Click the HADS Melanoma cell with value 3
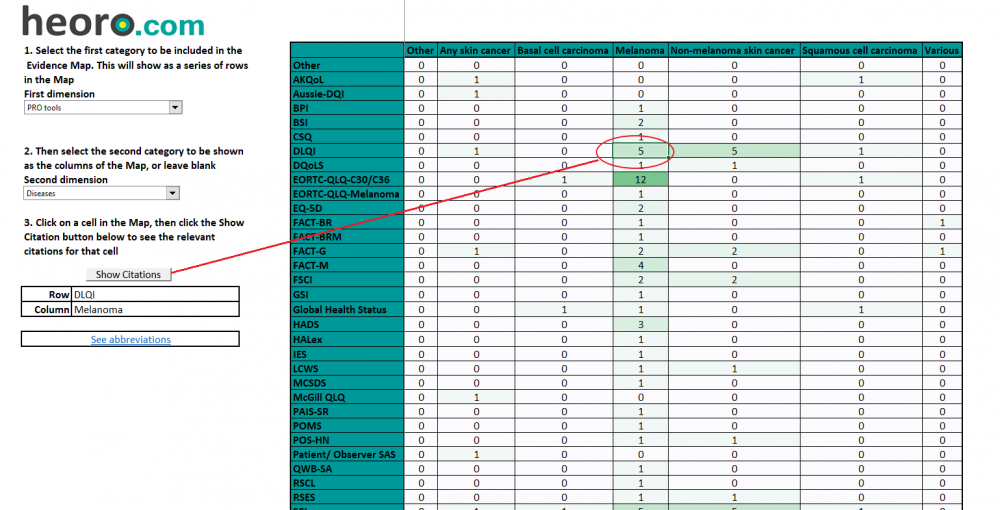 pos(640,325)
